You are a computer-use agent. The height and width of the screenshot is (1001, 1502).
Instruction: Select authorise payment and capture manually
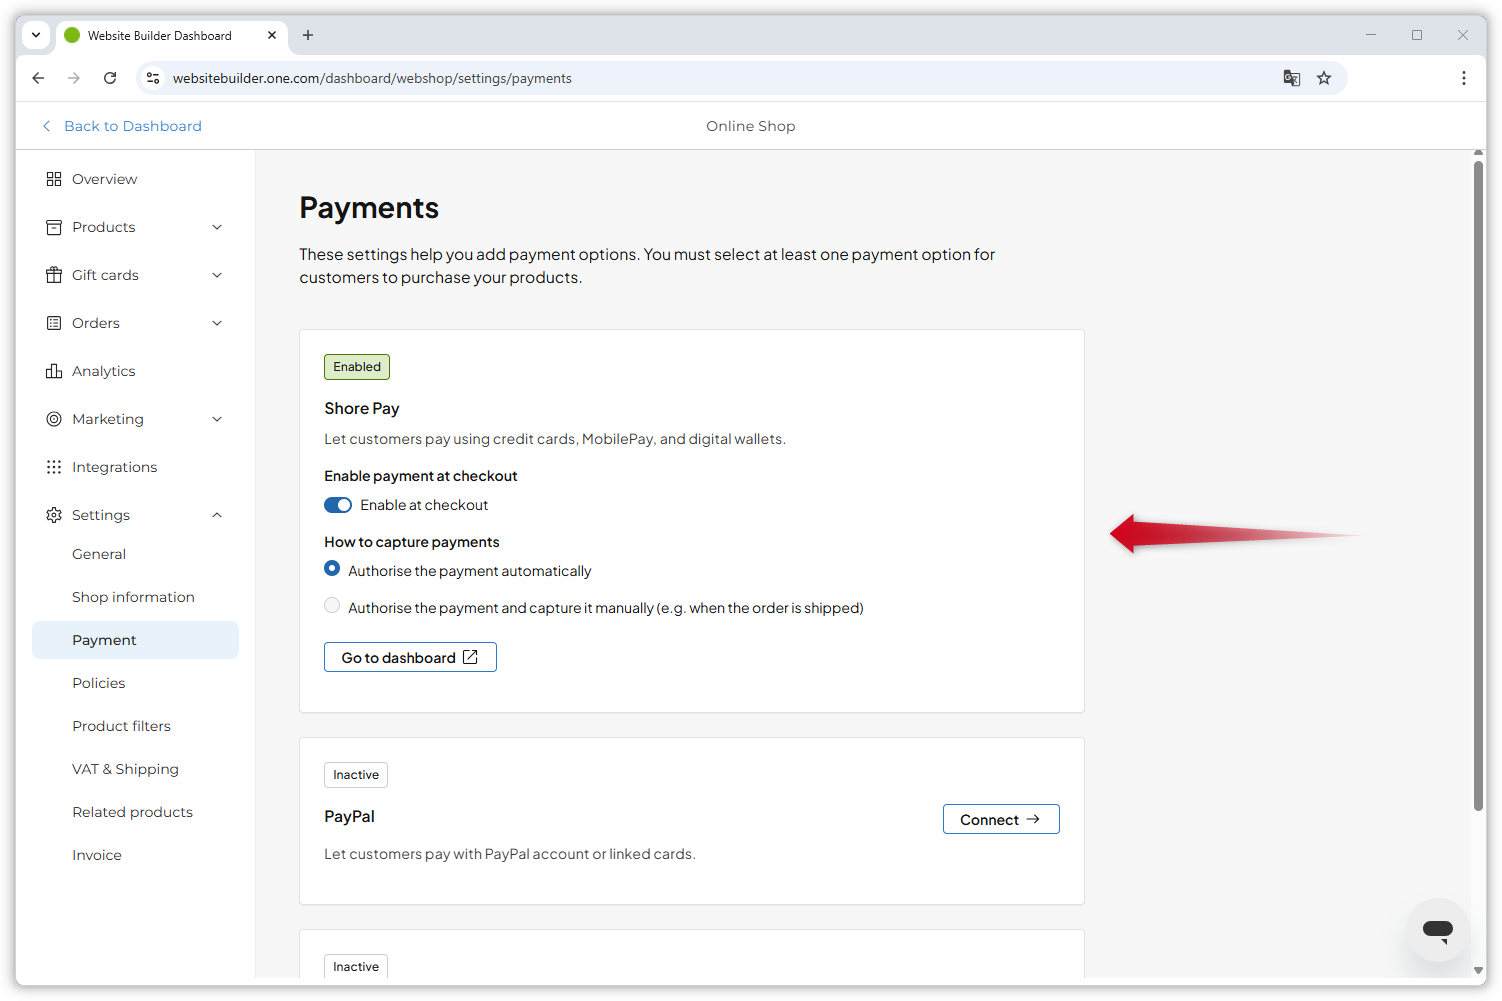[331, 605]
